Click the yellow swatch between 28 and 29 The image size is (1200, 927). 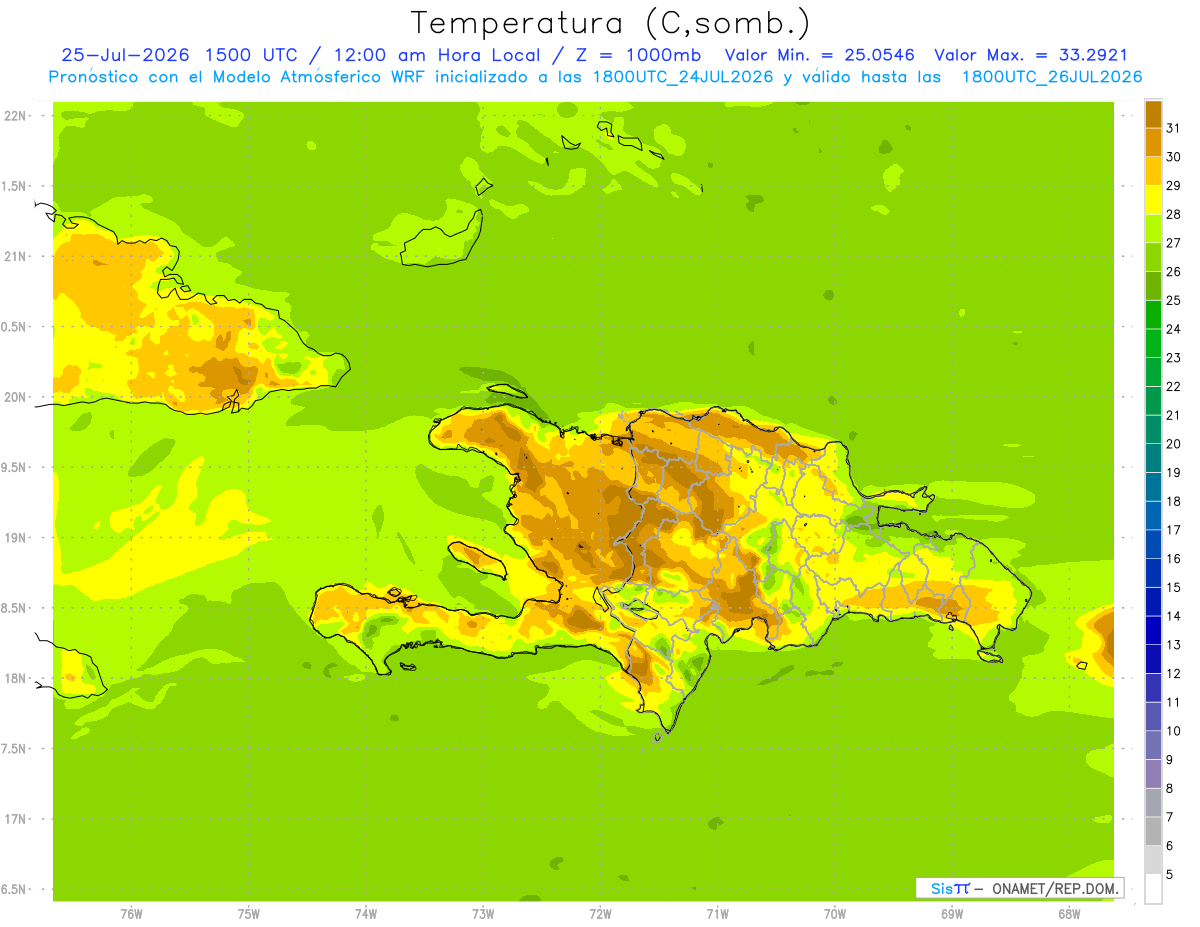(x=1153, y=199)
